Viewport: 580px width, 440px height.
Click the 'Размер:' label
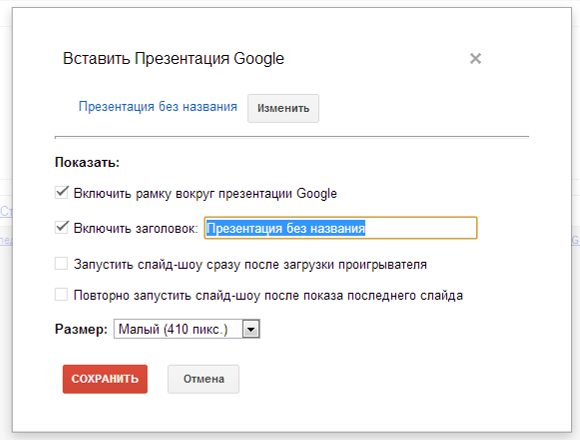[x=81, y=329]
